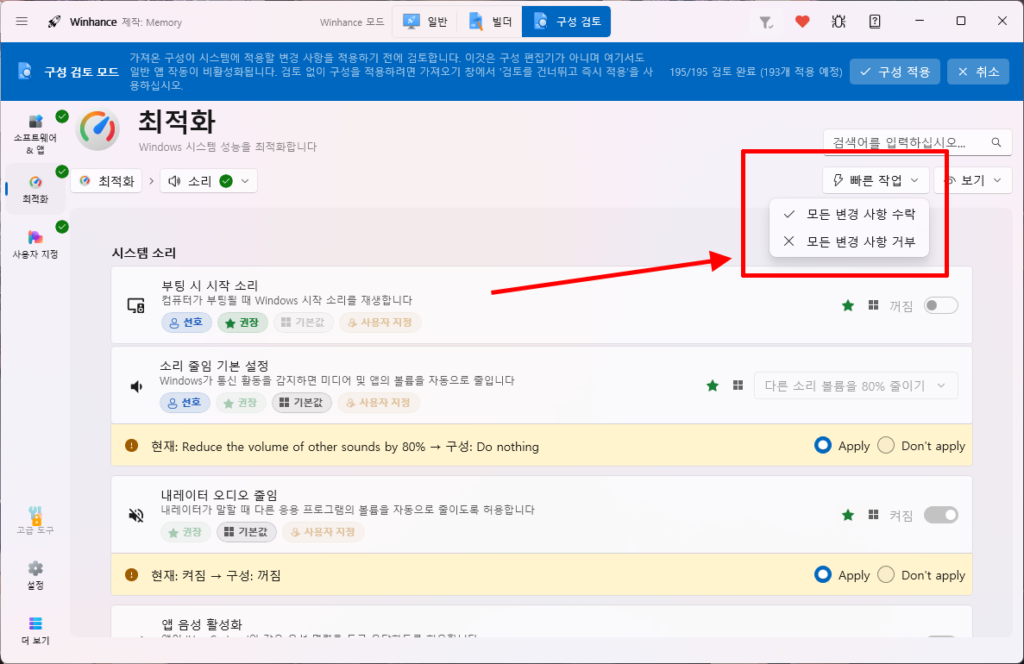The image size is (1024, 664).
Task: Toggle the 내레이터 오디오 줄임 switch
Action: pyautogui.click(x=940, y=515)
